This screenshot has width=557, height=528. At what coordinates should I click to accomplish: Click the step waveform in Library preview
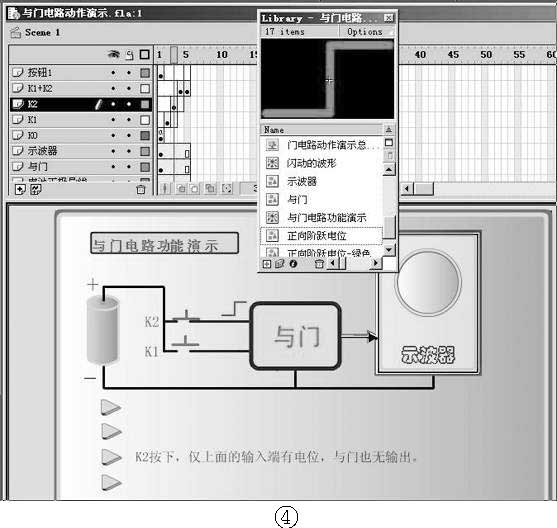click(329, 79)
